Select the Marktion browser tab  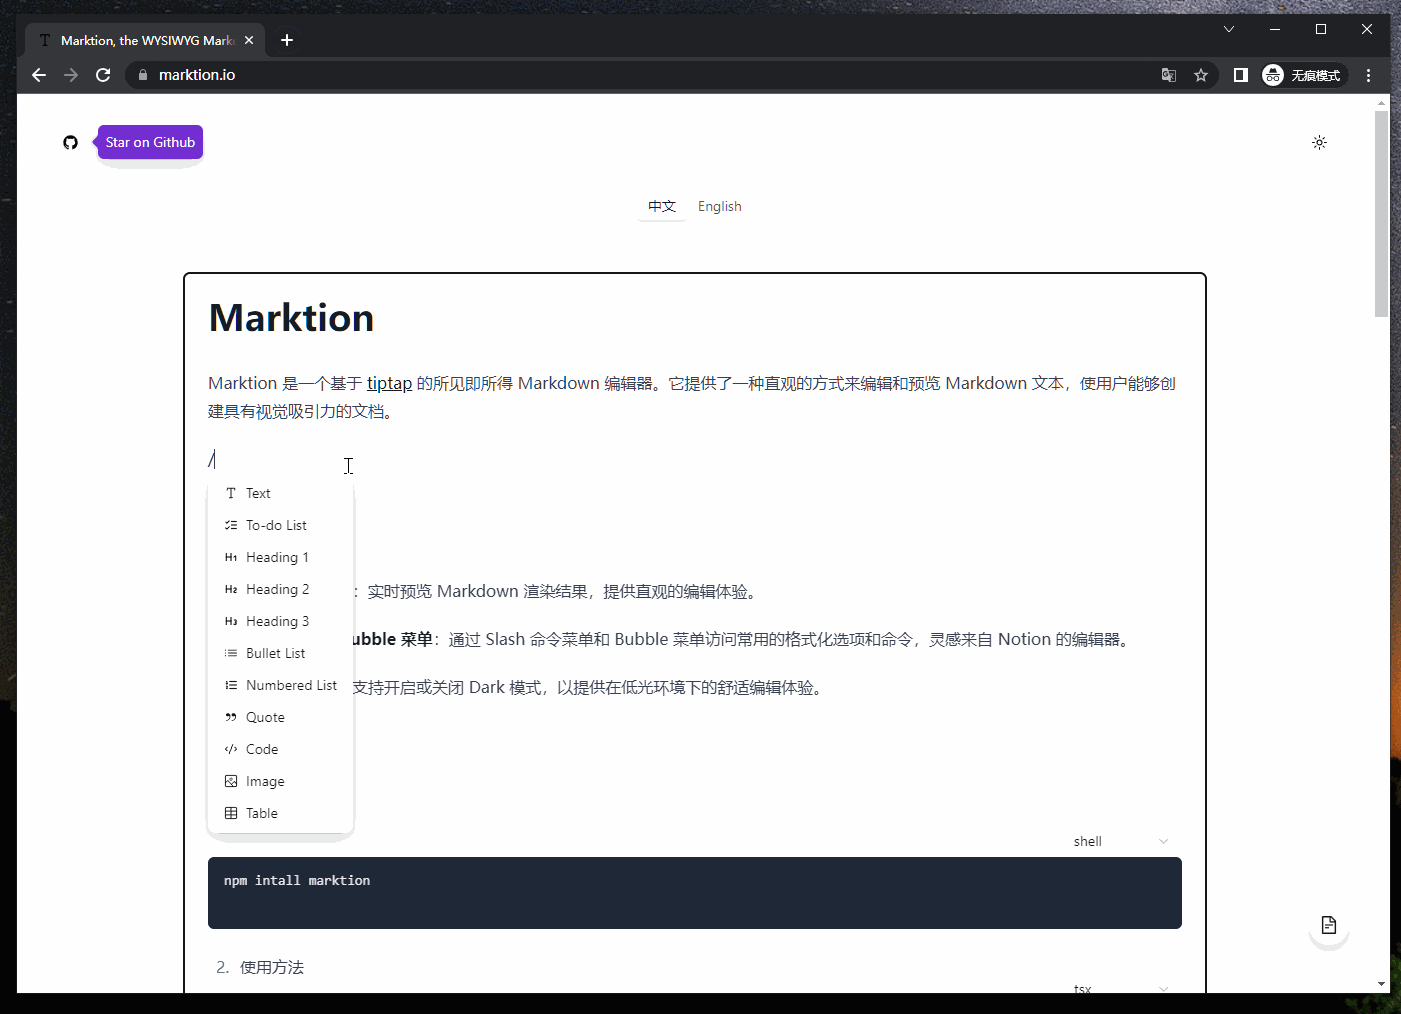(x=145, y=40)
